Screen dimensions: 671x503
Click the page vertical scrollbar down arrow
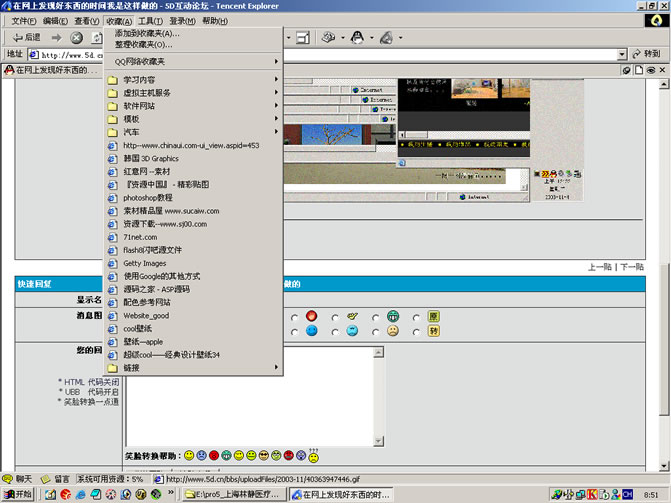click(664, 466)
